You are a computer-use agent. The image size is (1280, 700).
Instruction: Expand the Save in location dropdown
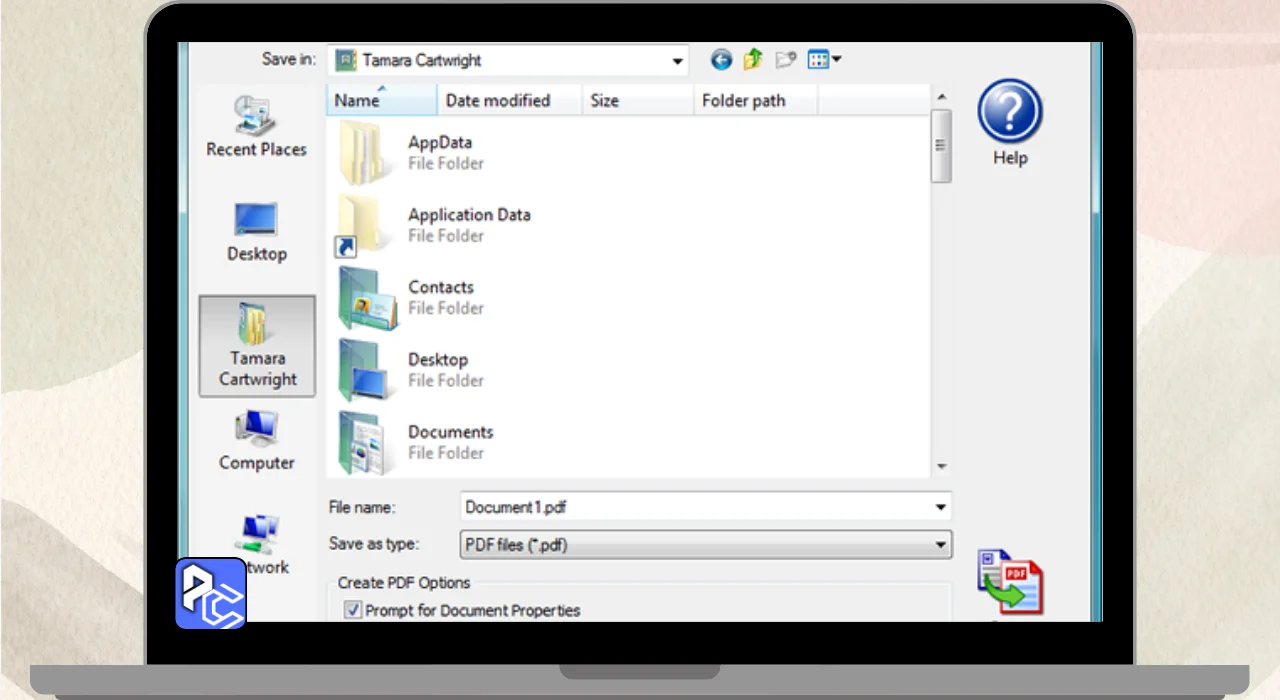[x=678, y=61]
